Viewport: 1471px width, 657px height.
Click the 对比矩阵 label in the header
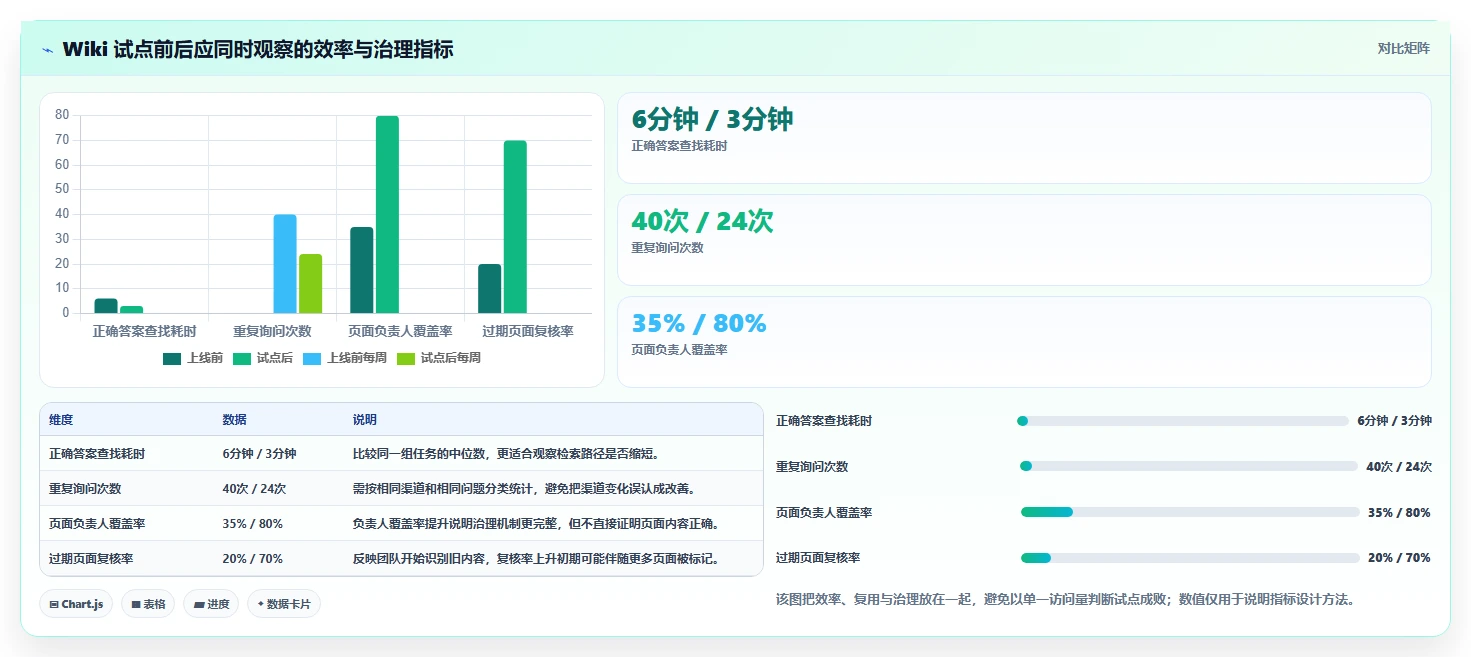click(x=1404, y=48)
